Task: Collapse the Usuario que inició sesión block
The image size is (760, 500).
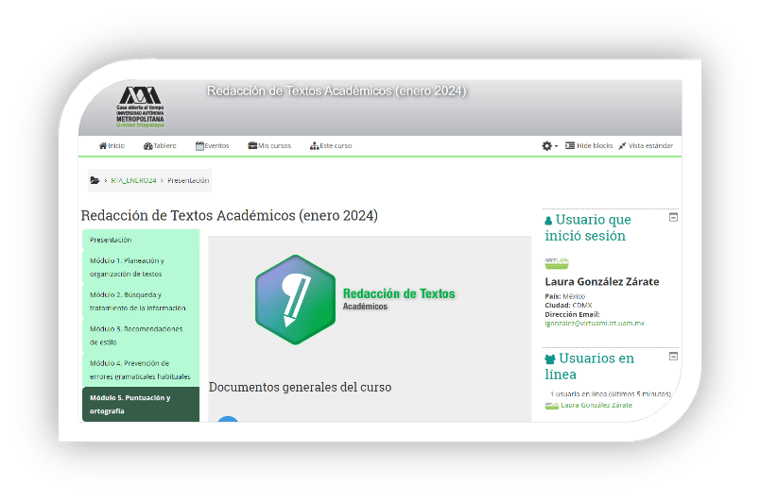Action: 673,216
